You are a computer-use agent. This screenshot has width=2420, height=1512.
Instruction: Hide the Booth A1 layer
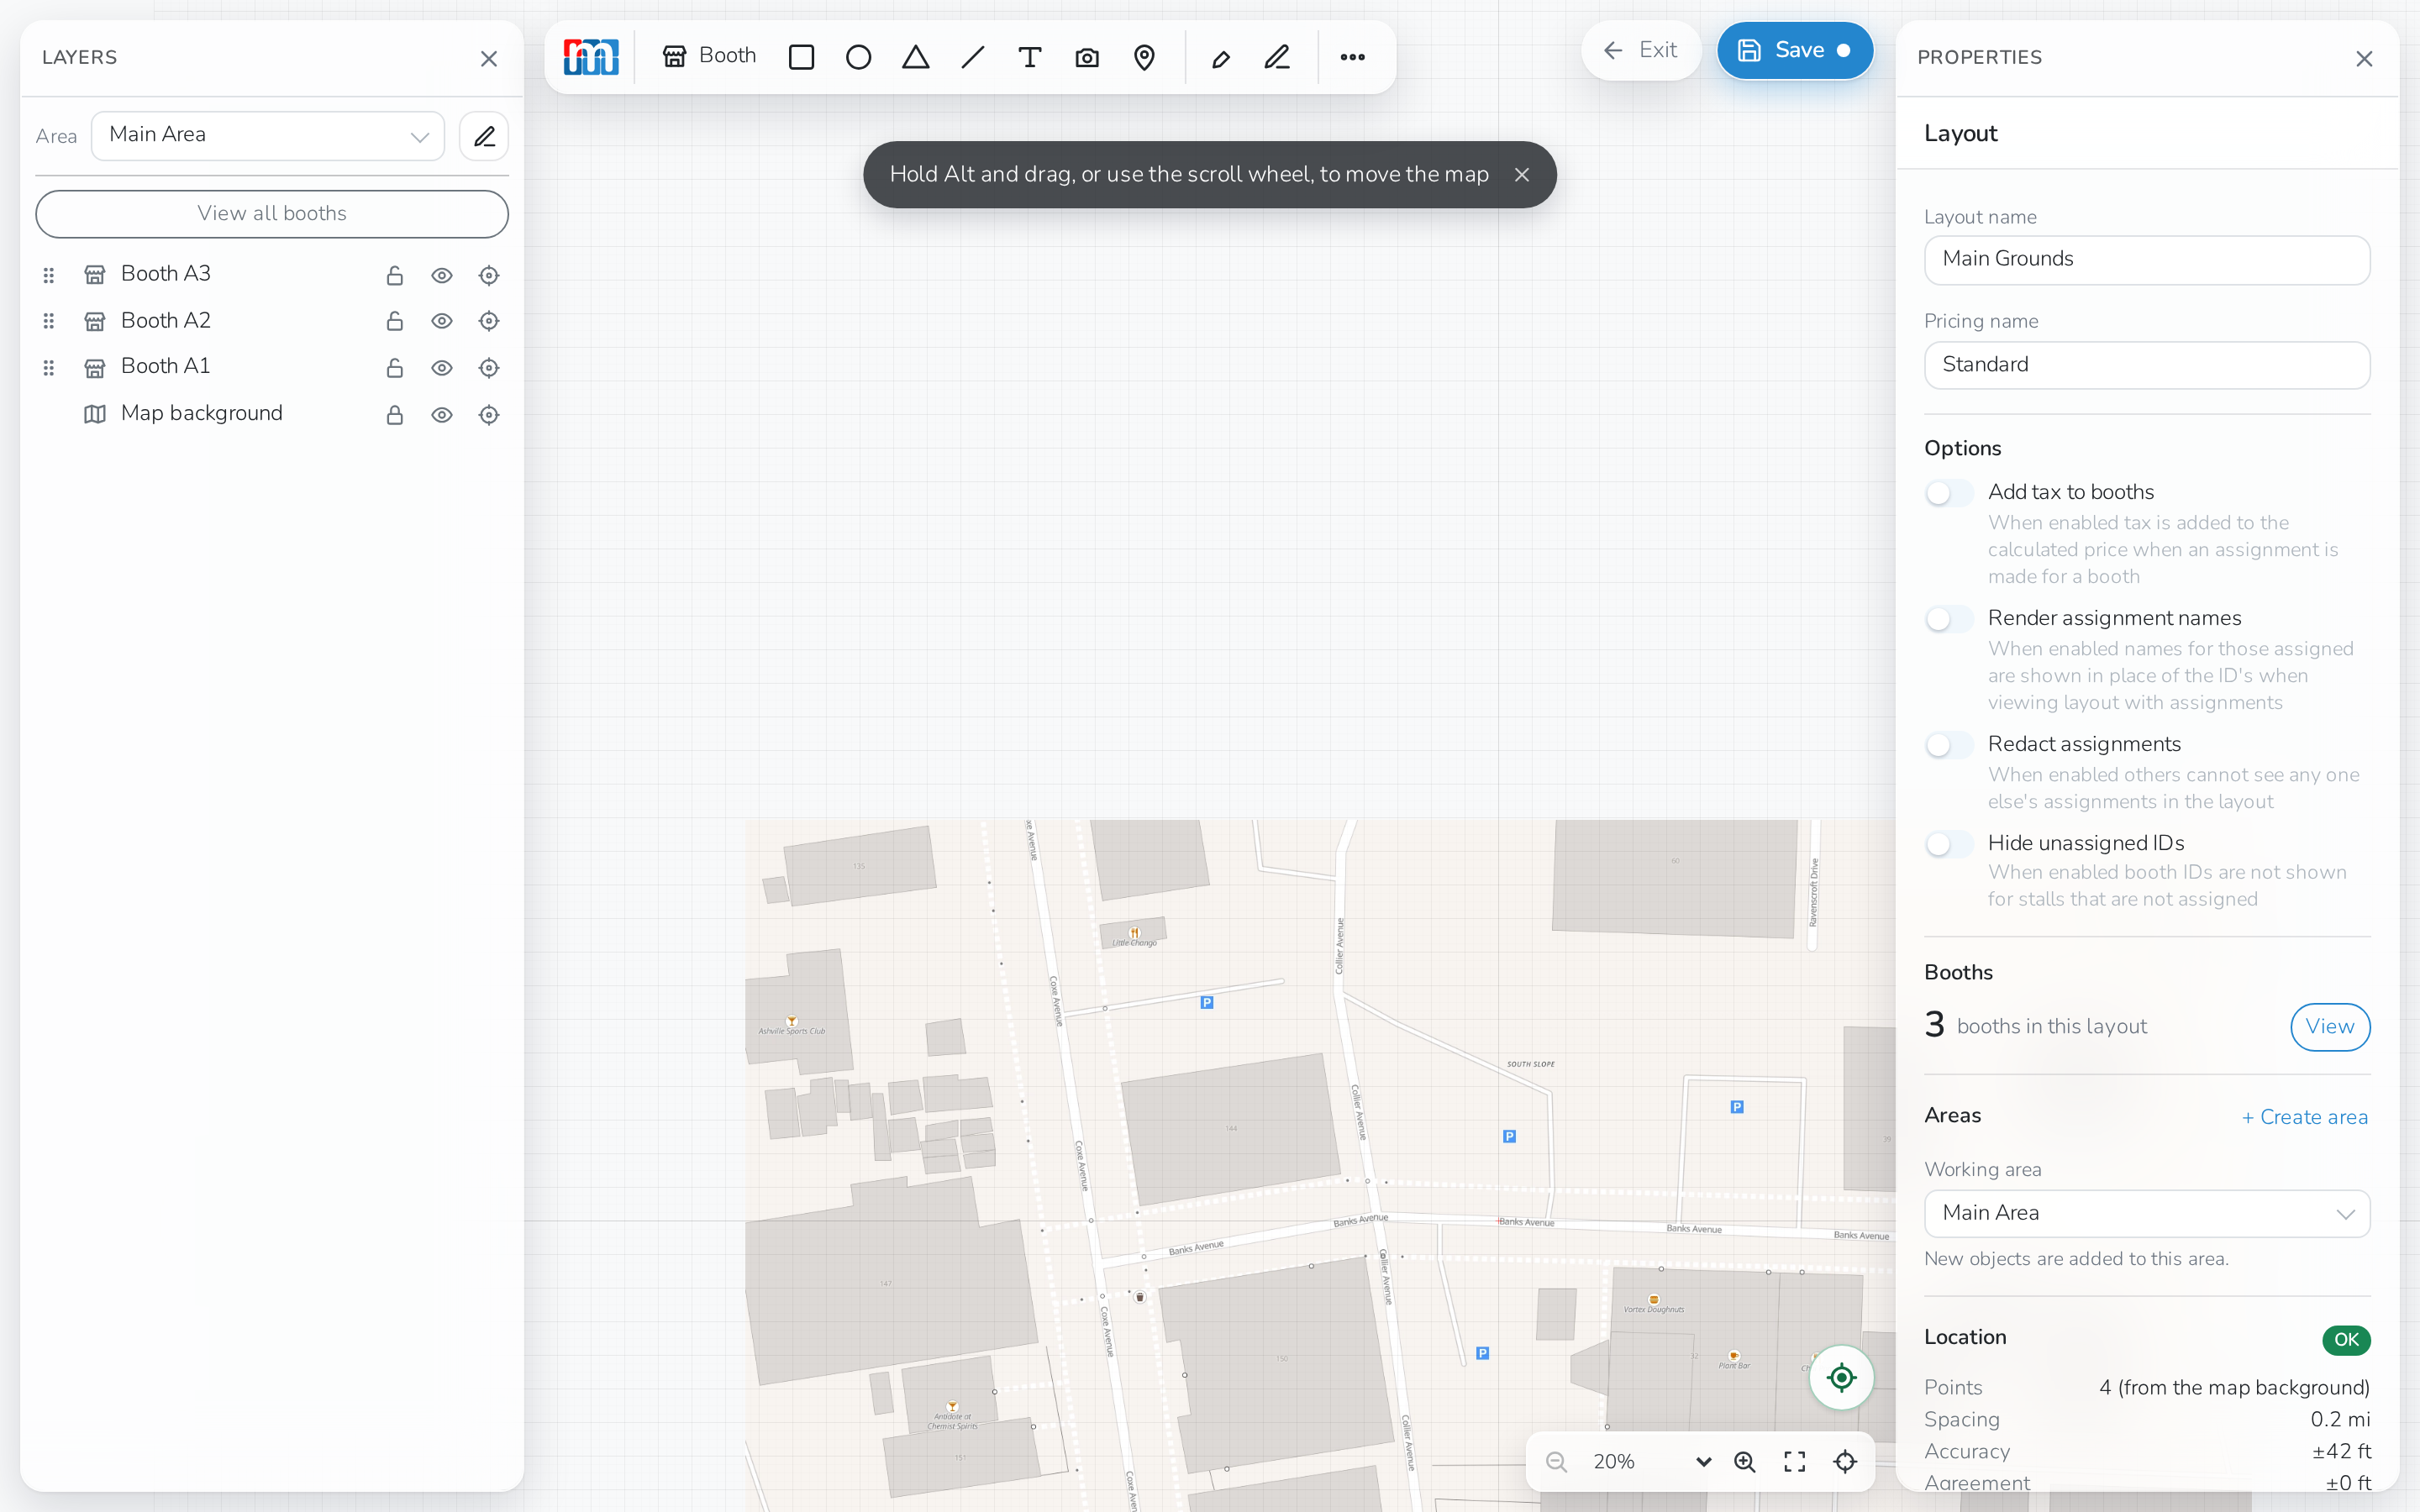pyautogui.click(x=441, y=368)
